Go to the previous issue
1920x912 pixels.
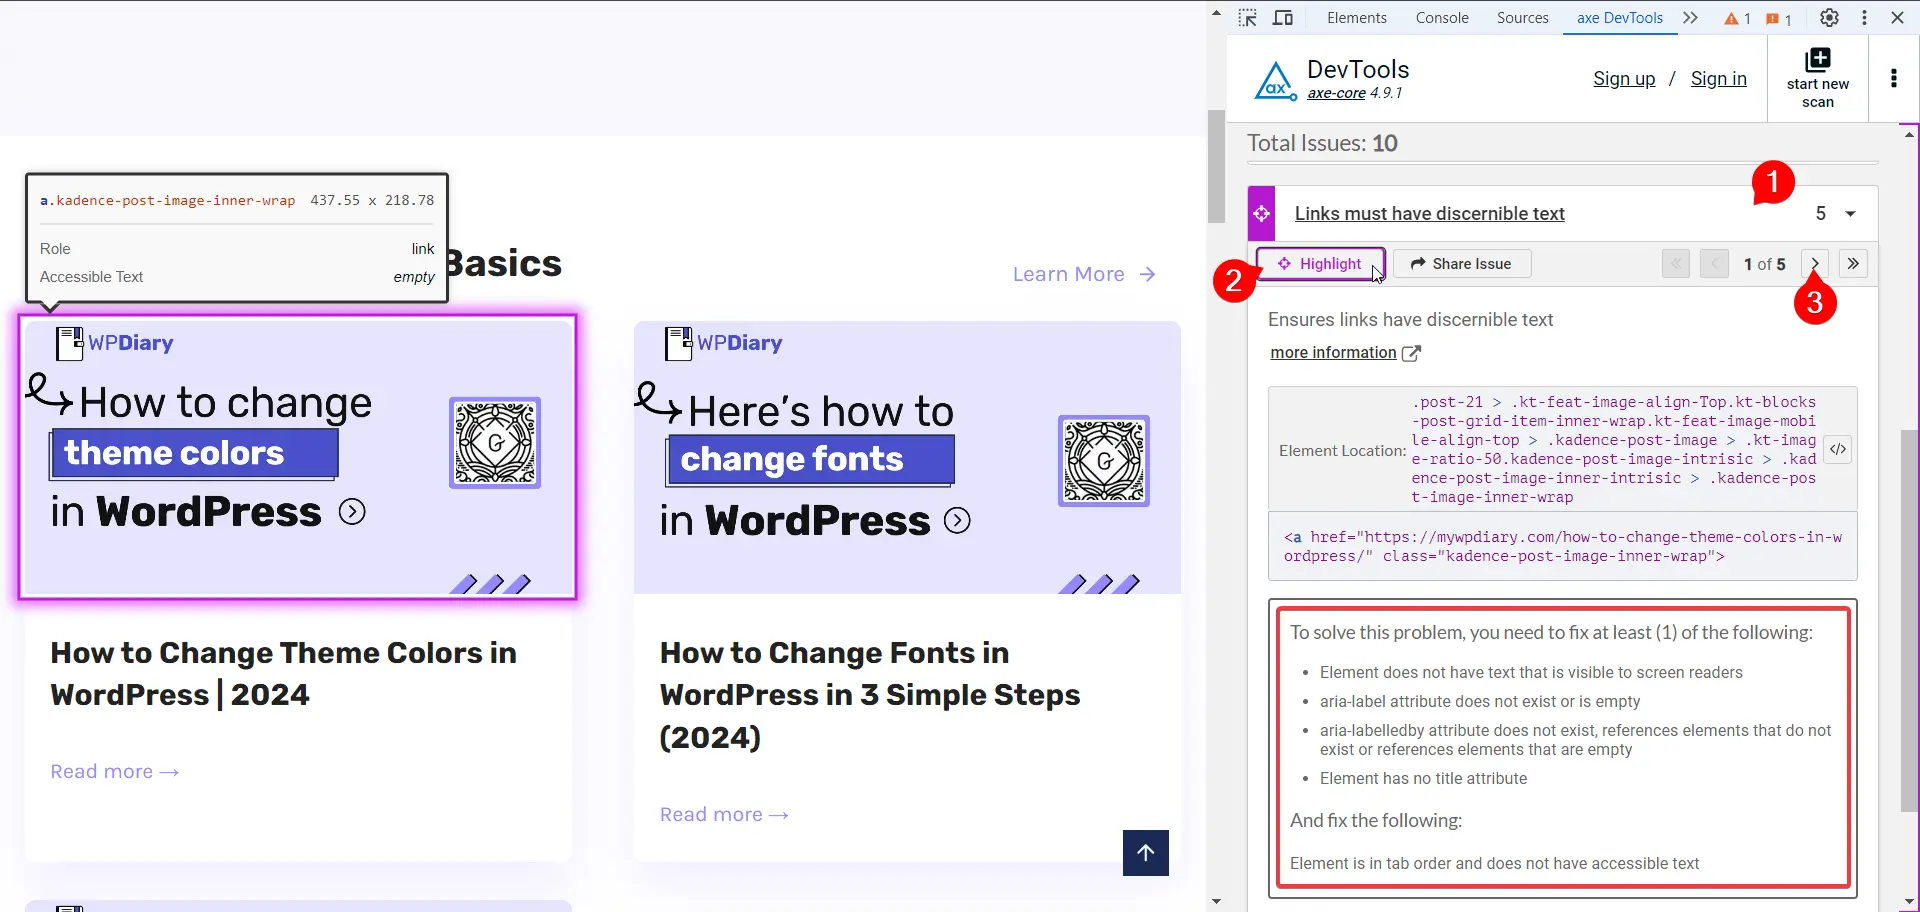[1714, 264]
